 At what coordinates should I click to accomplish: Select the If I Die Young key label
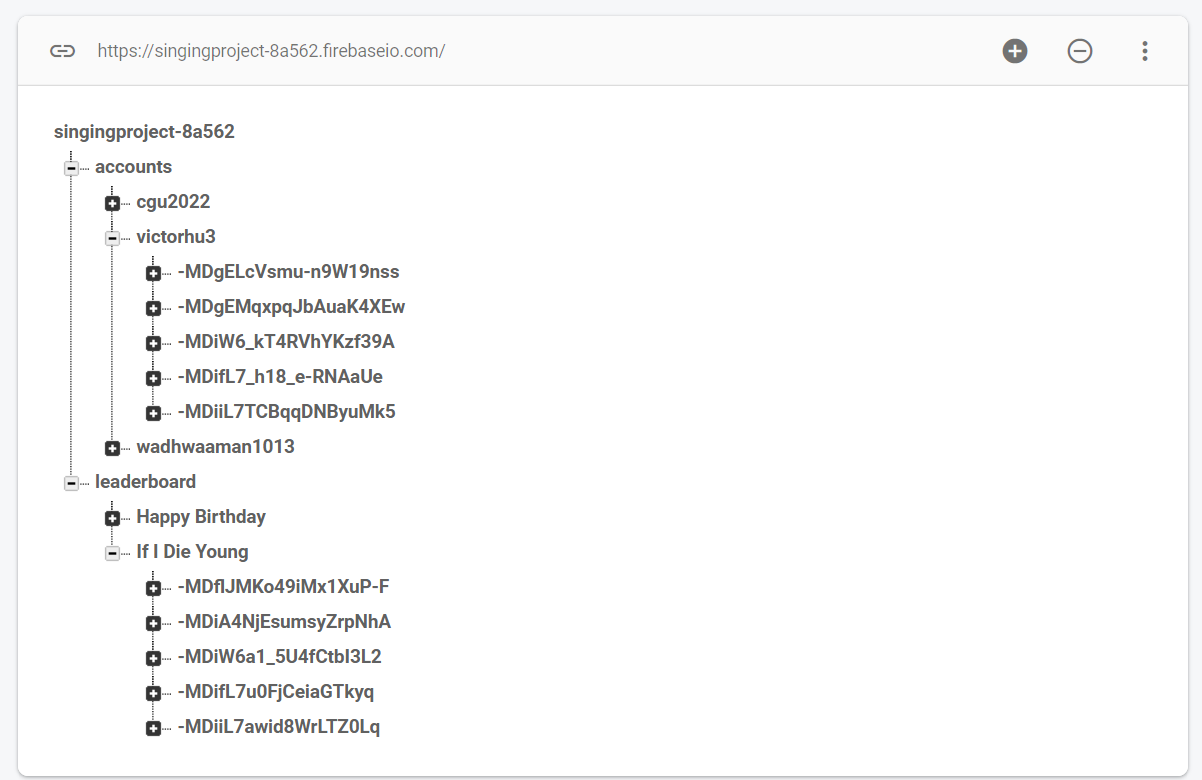pos(193,552)
